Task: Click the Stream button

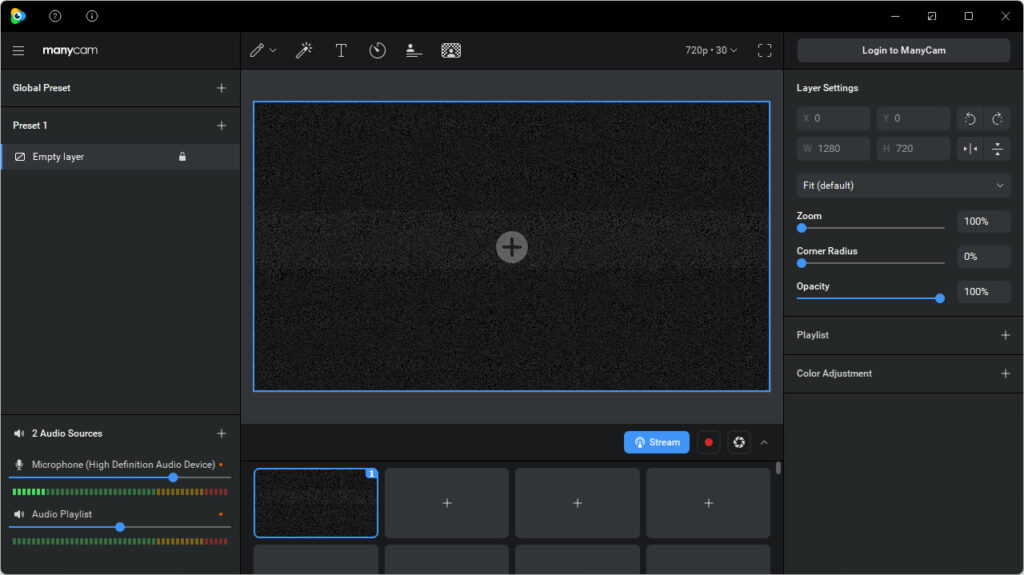Action: click(x=656, y=442)
